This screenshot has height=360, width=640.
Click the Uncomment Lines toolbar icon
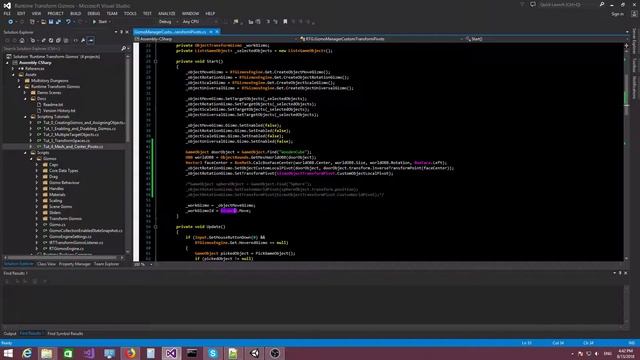pyautogui.click(x=276, y=22)
